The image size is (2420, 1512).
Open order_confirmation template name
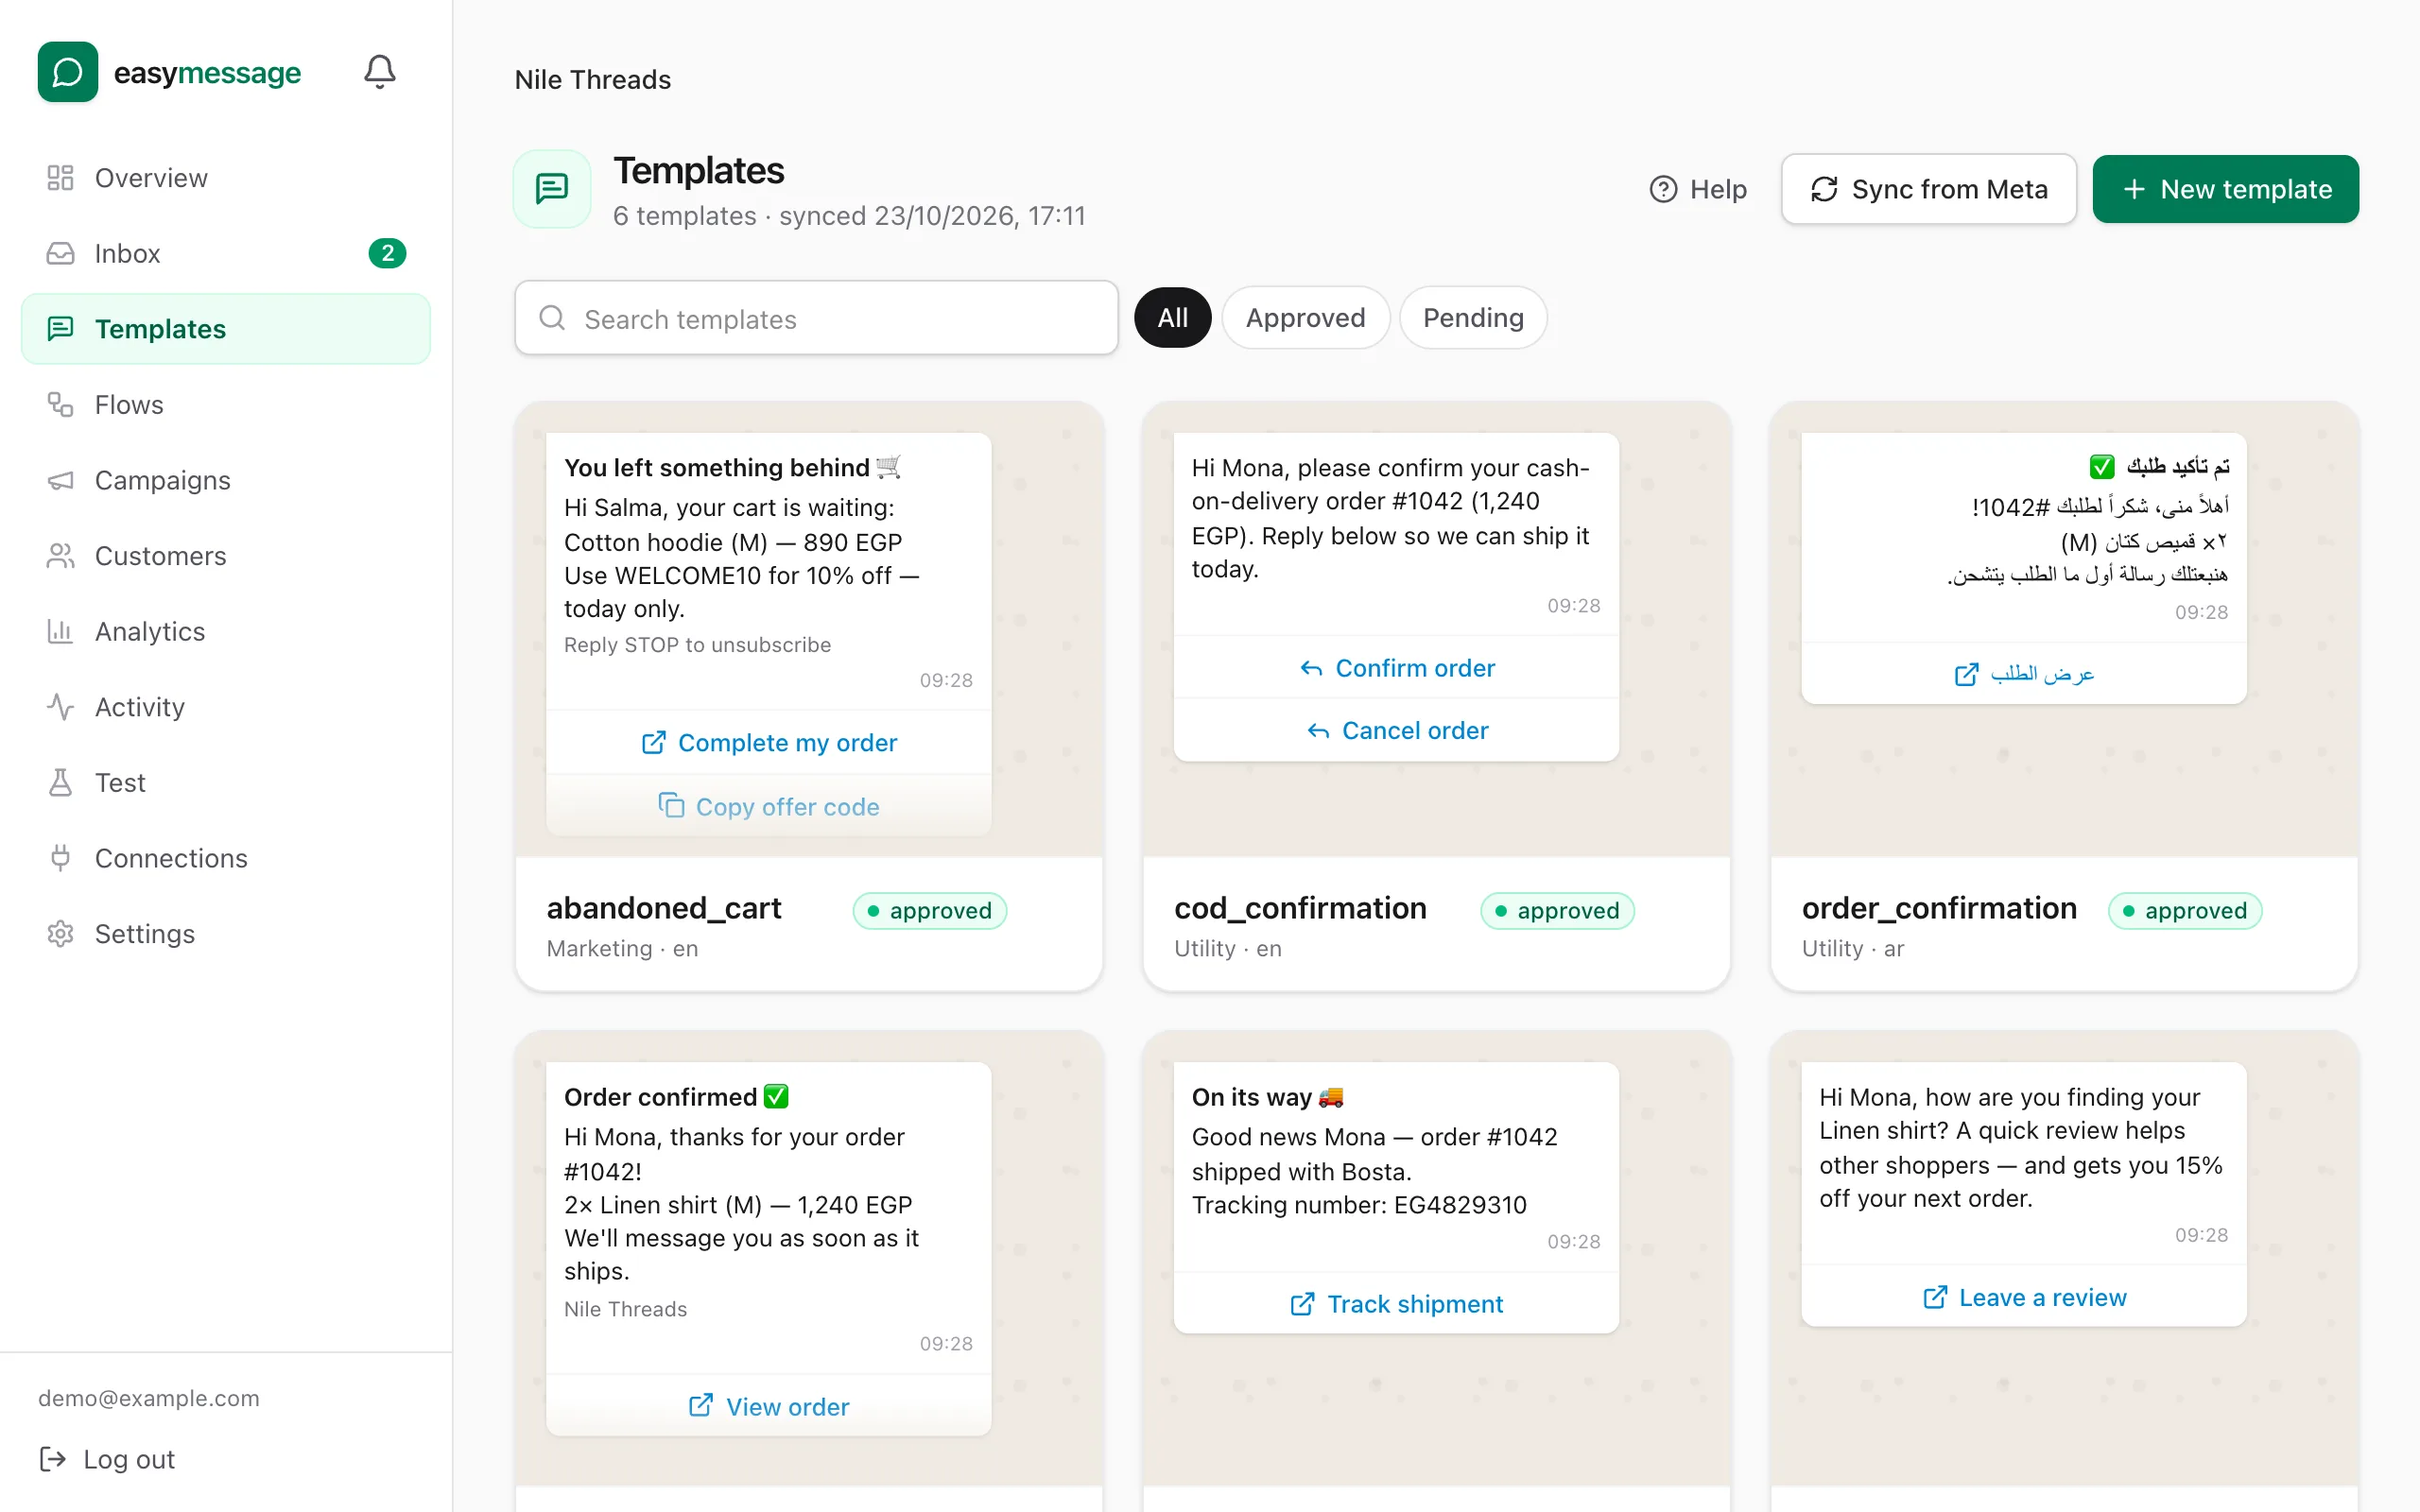pyautogui.click(x=1939, y=908)
